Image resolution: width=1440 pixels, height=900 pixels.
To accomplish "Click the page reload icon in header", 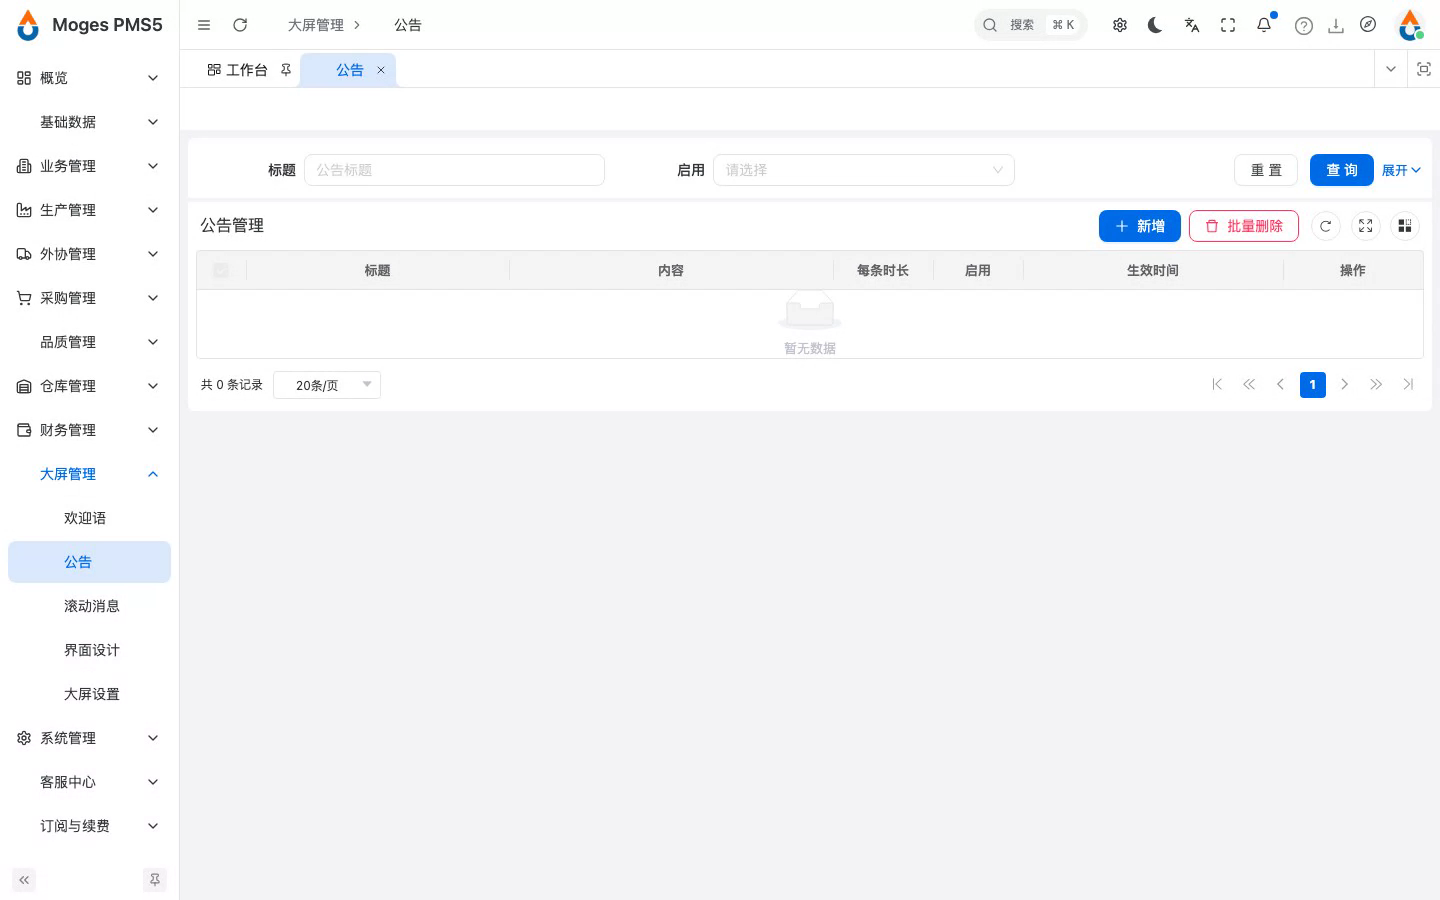I will click(x=240, y=25).
